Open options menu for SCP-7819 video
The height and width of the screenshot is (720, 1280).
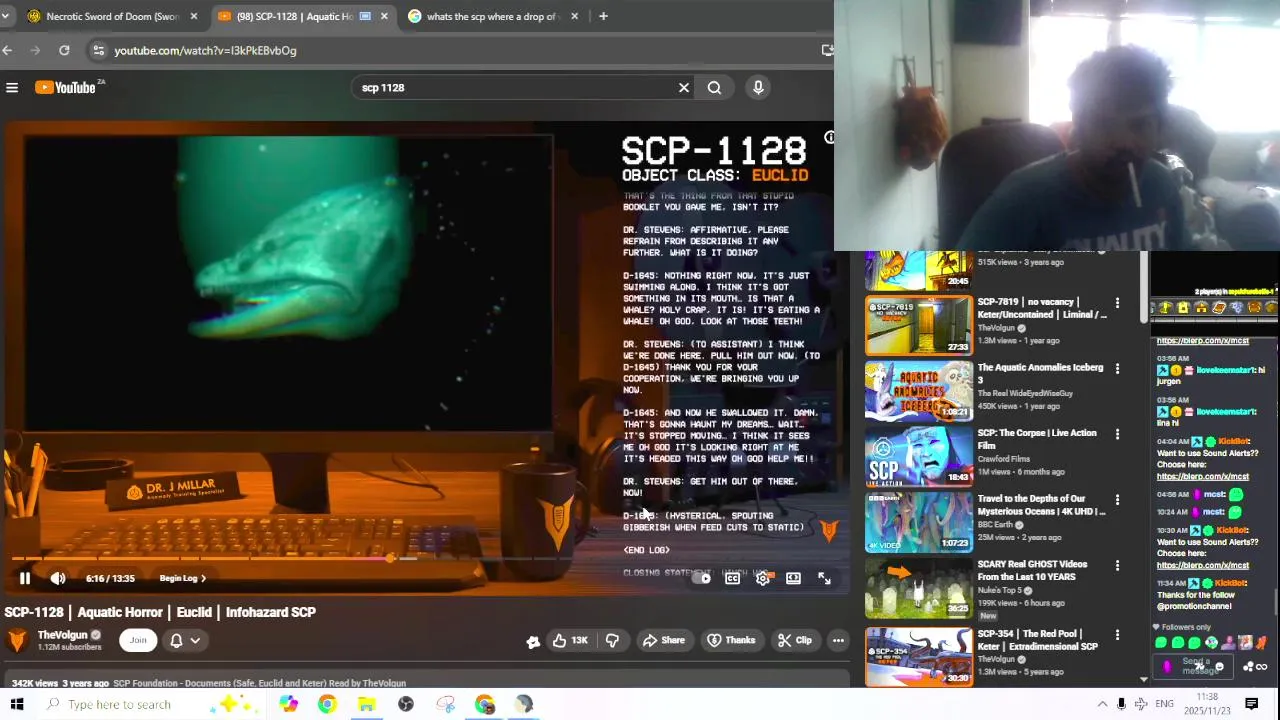pyautogui.click(x=1117, y=303)
